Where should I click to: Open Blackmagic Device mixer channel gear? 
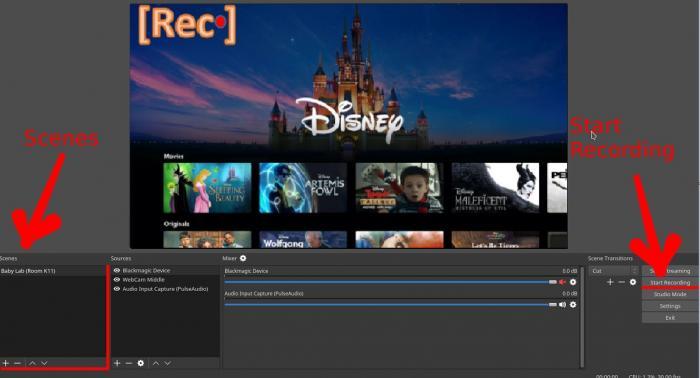573,282
